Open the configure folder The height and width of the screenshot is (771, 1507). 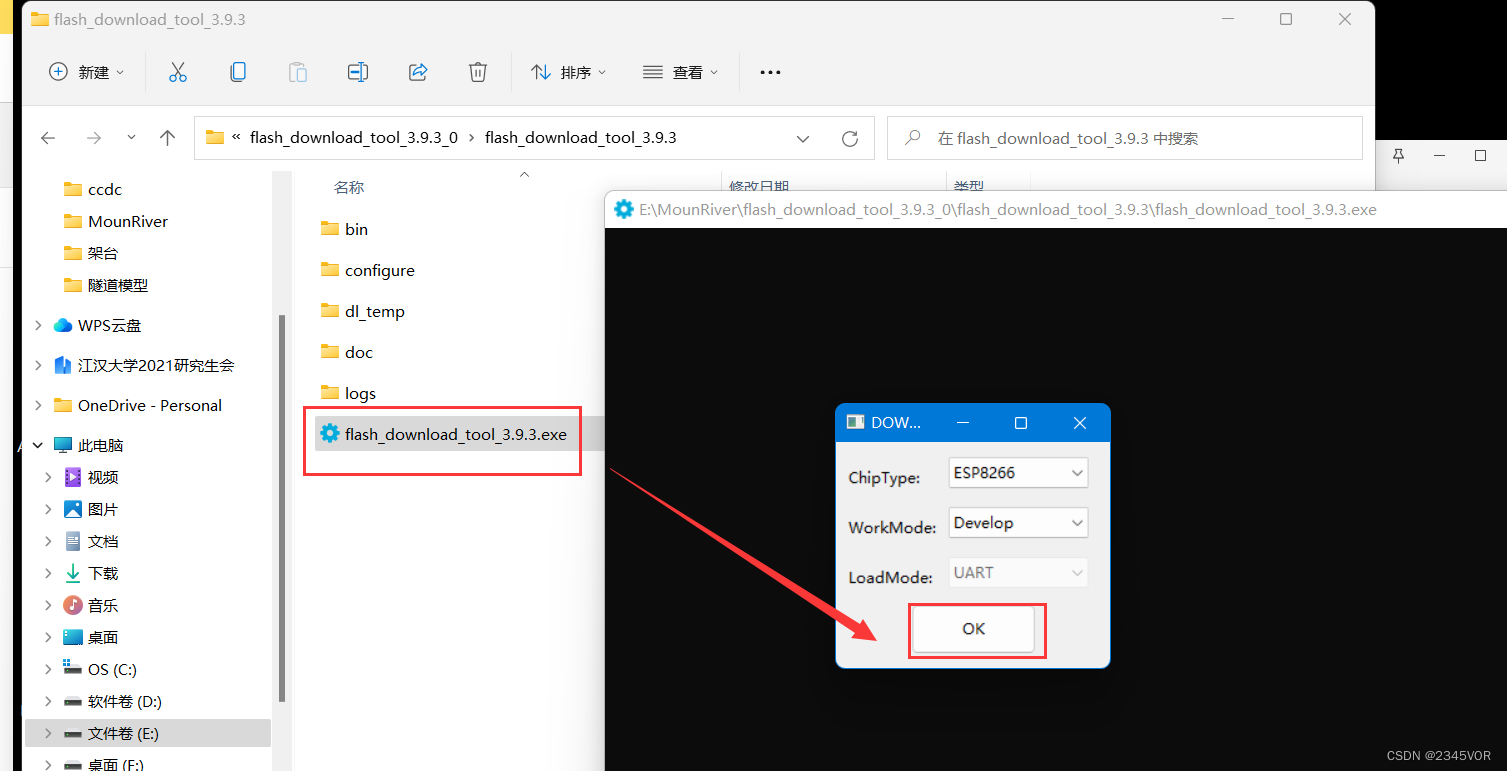click(368, 270)
